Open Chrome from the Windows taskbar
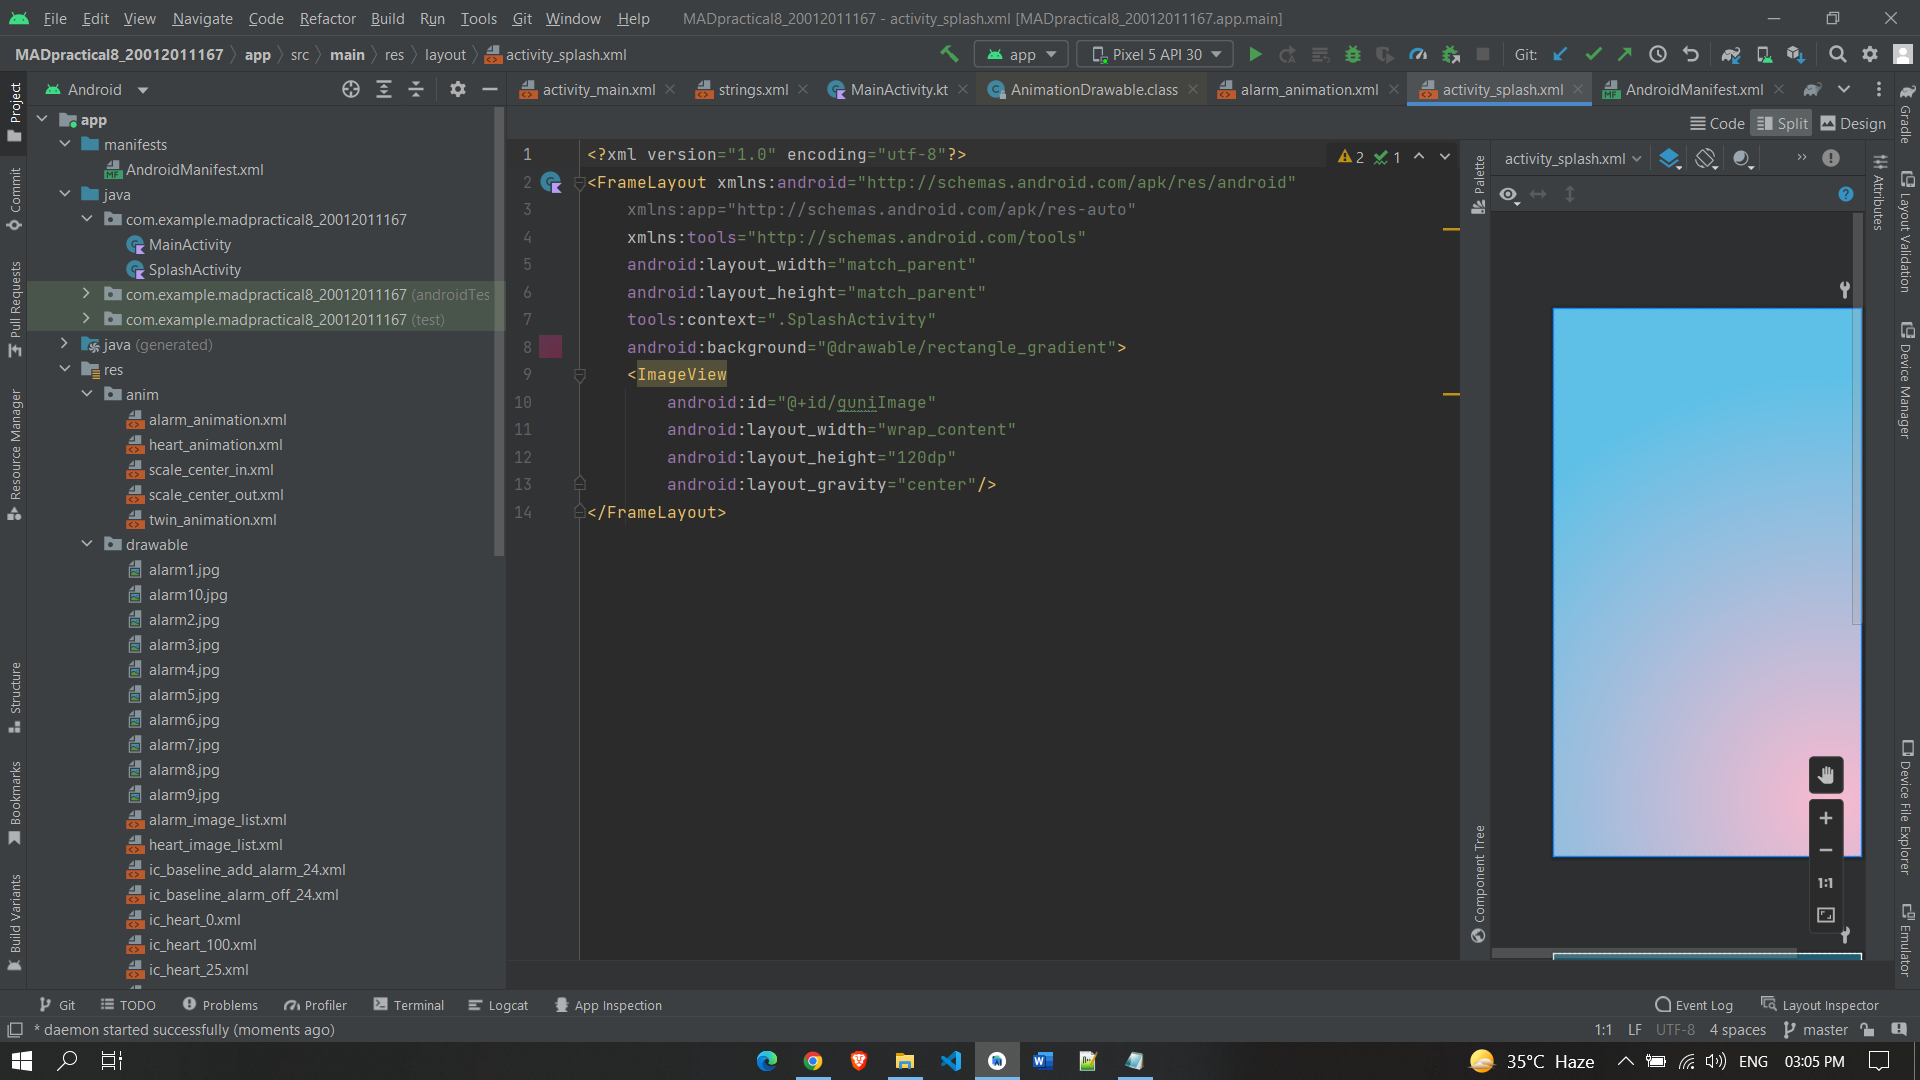The height and width of the screenshot is (1080, 1920). coord(812,1060)
